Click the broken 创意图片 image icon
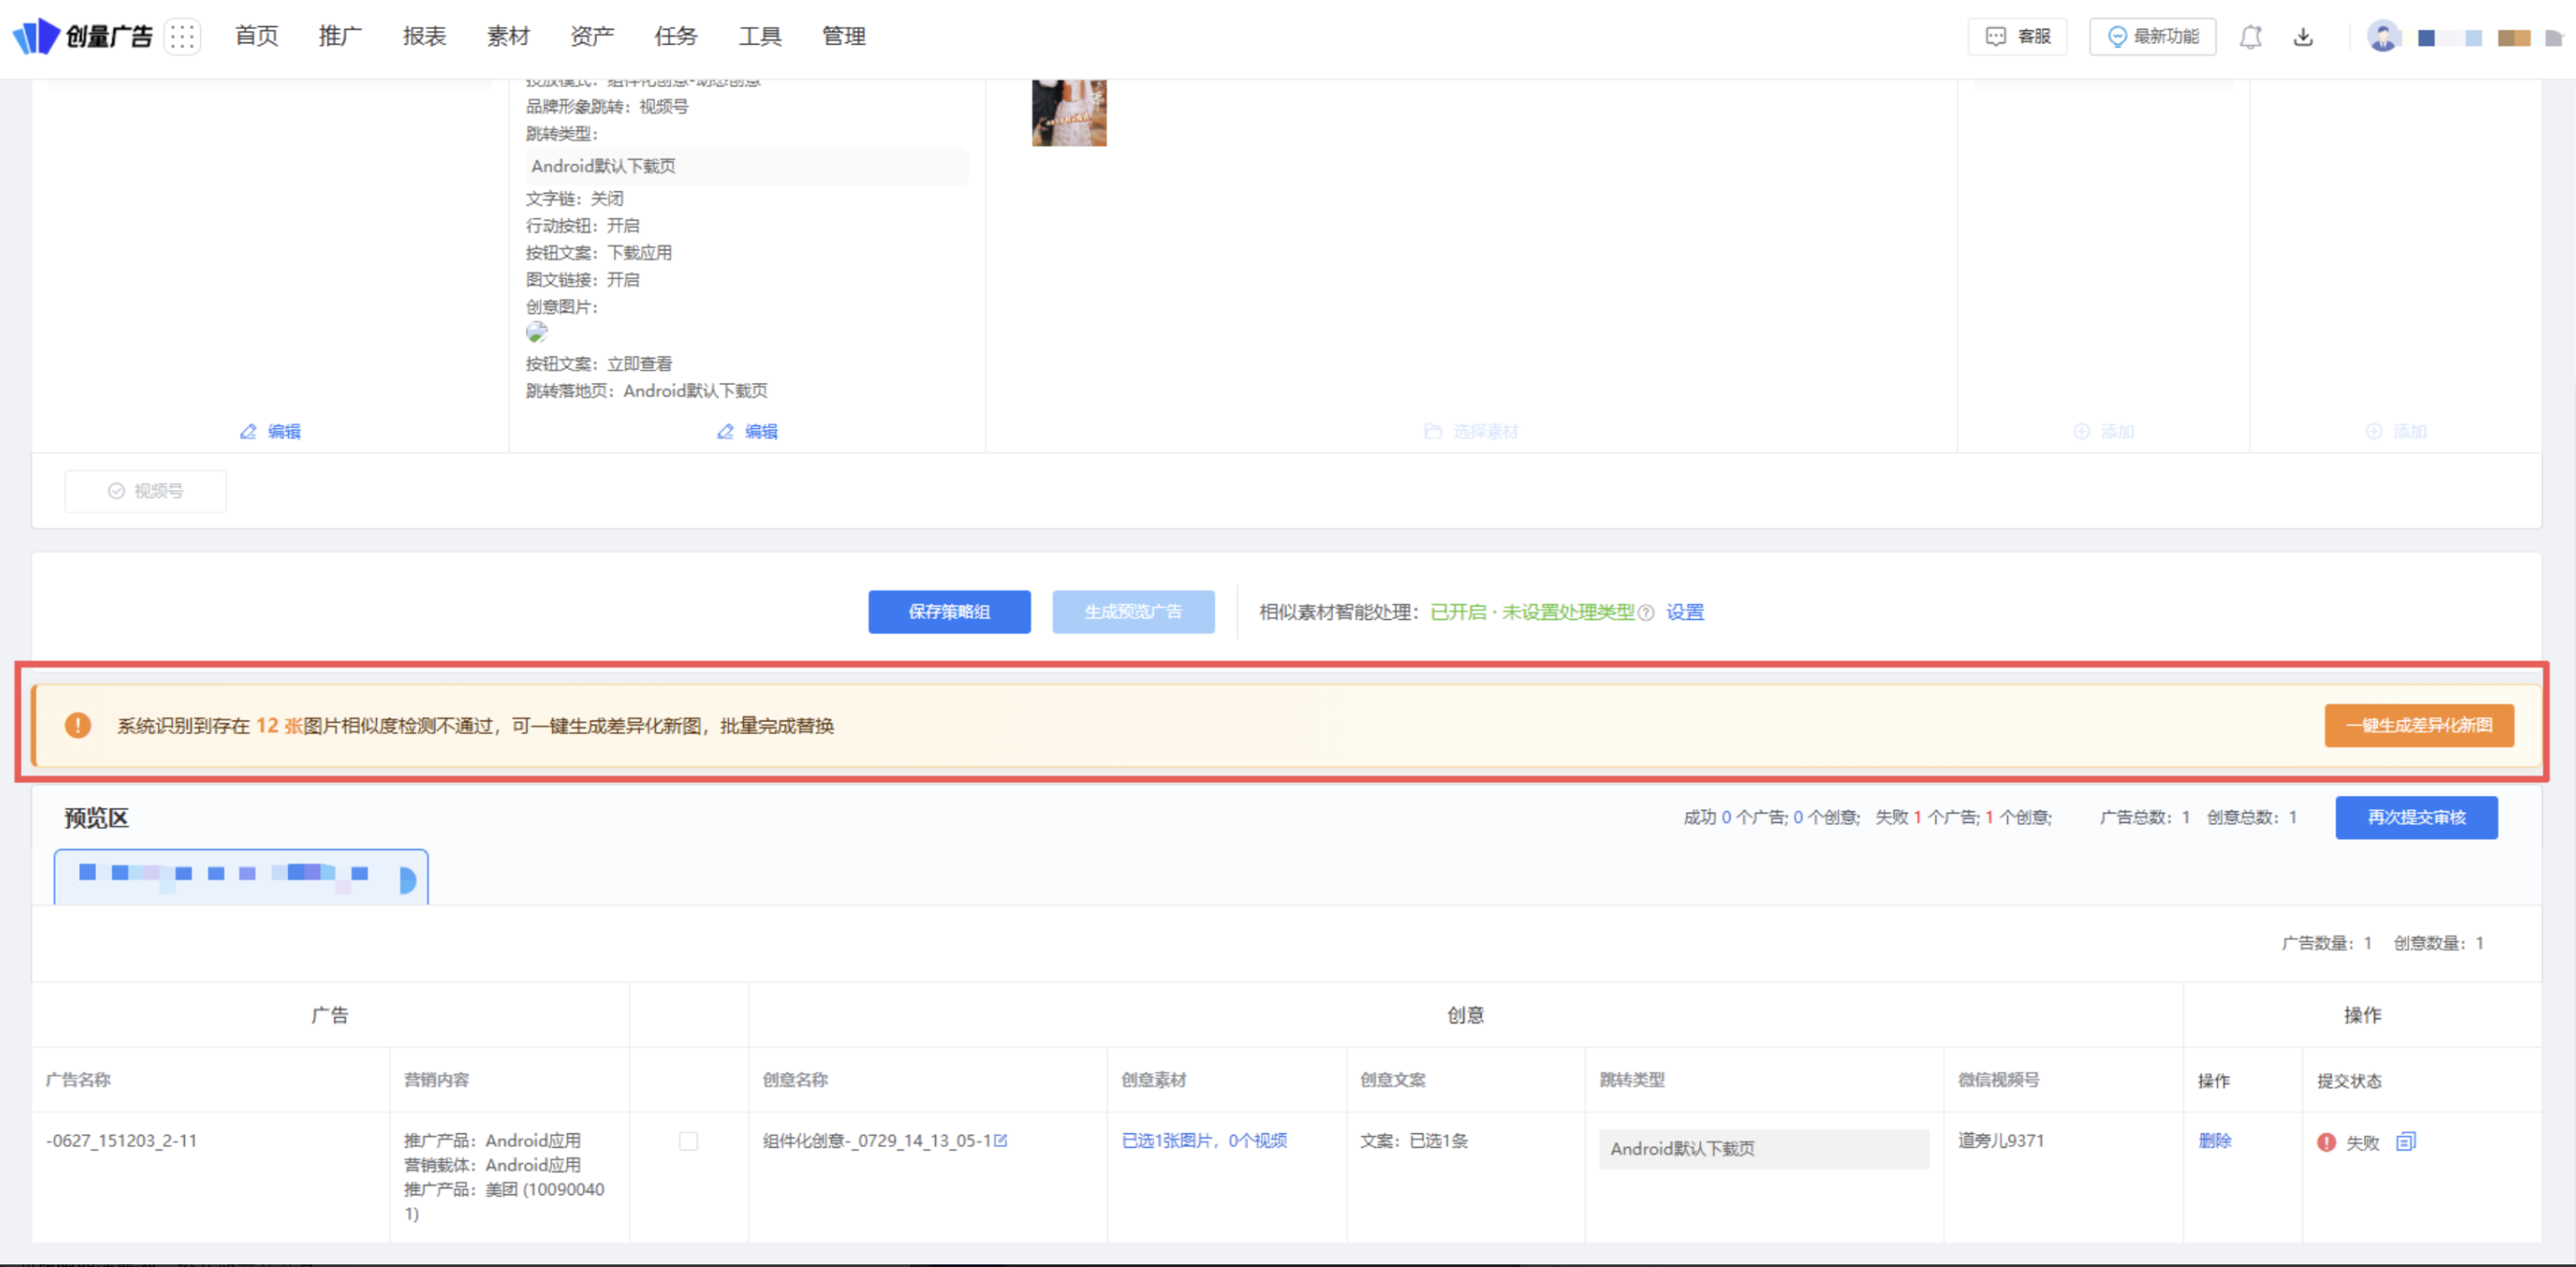2576x1267 pixels. point(537,333)
